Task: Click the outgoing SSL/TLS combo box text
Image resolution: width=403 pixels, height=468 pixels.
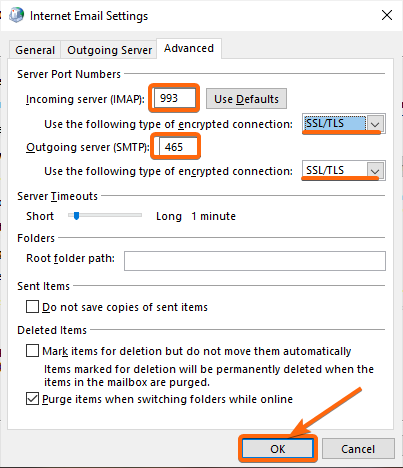Action: tap(325, 170)
